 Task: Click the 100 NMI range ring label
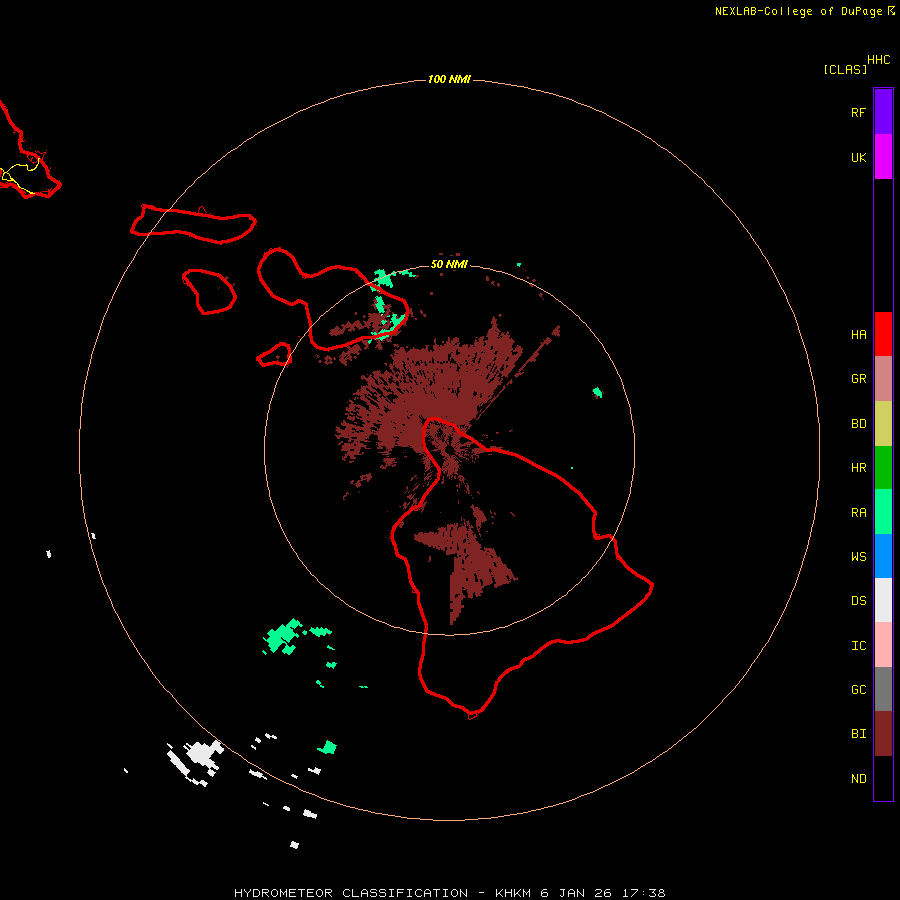pyautogui.click(x=449, y=79)
